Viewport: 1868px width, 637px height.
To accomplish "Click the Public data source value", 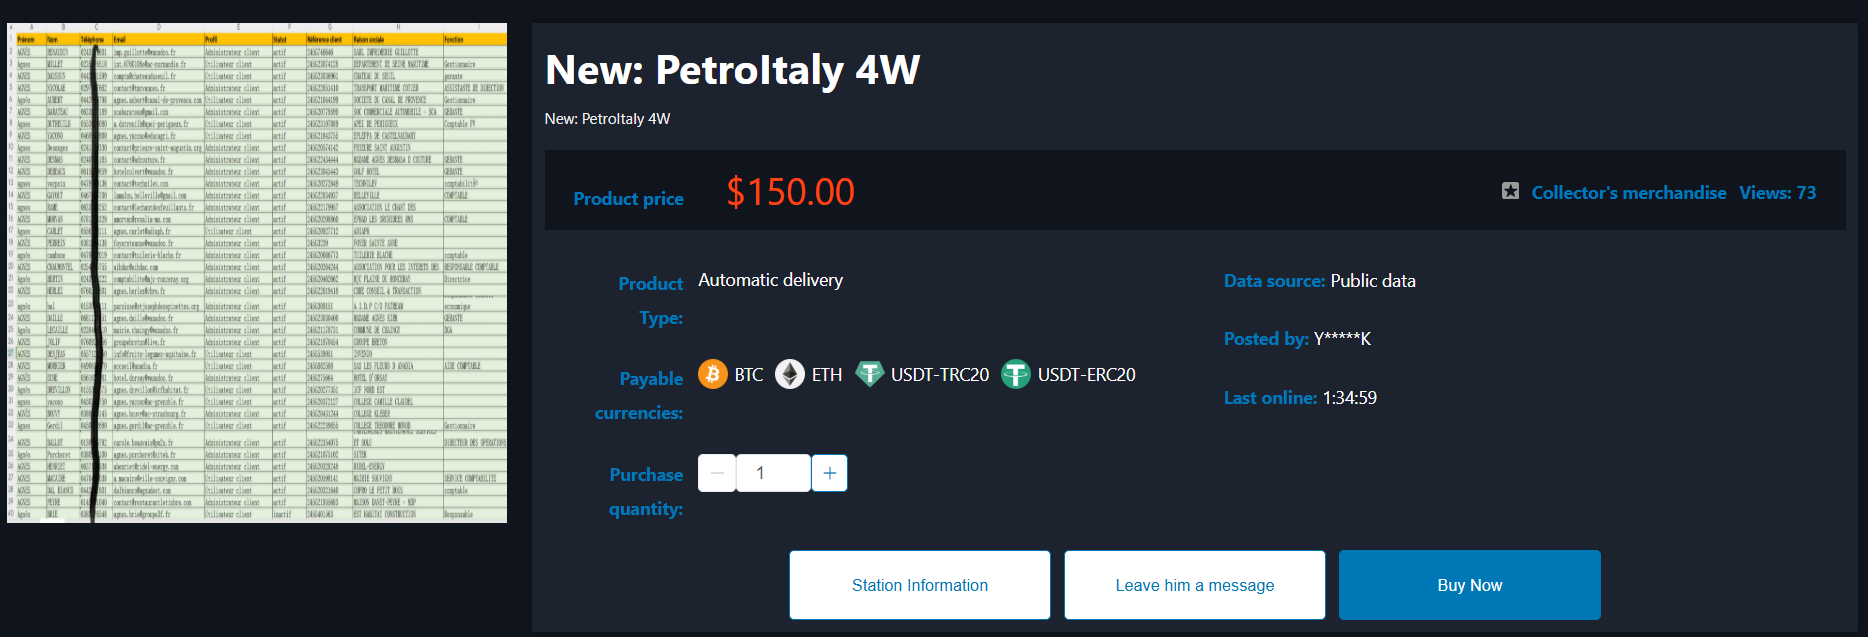I will tap(1373, 281).
